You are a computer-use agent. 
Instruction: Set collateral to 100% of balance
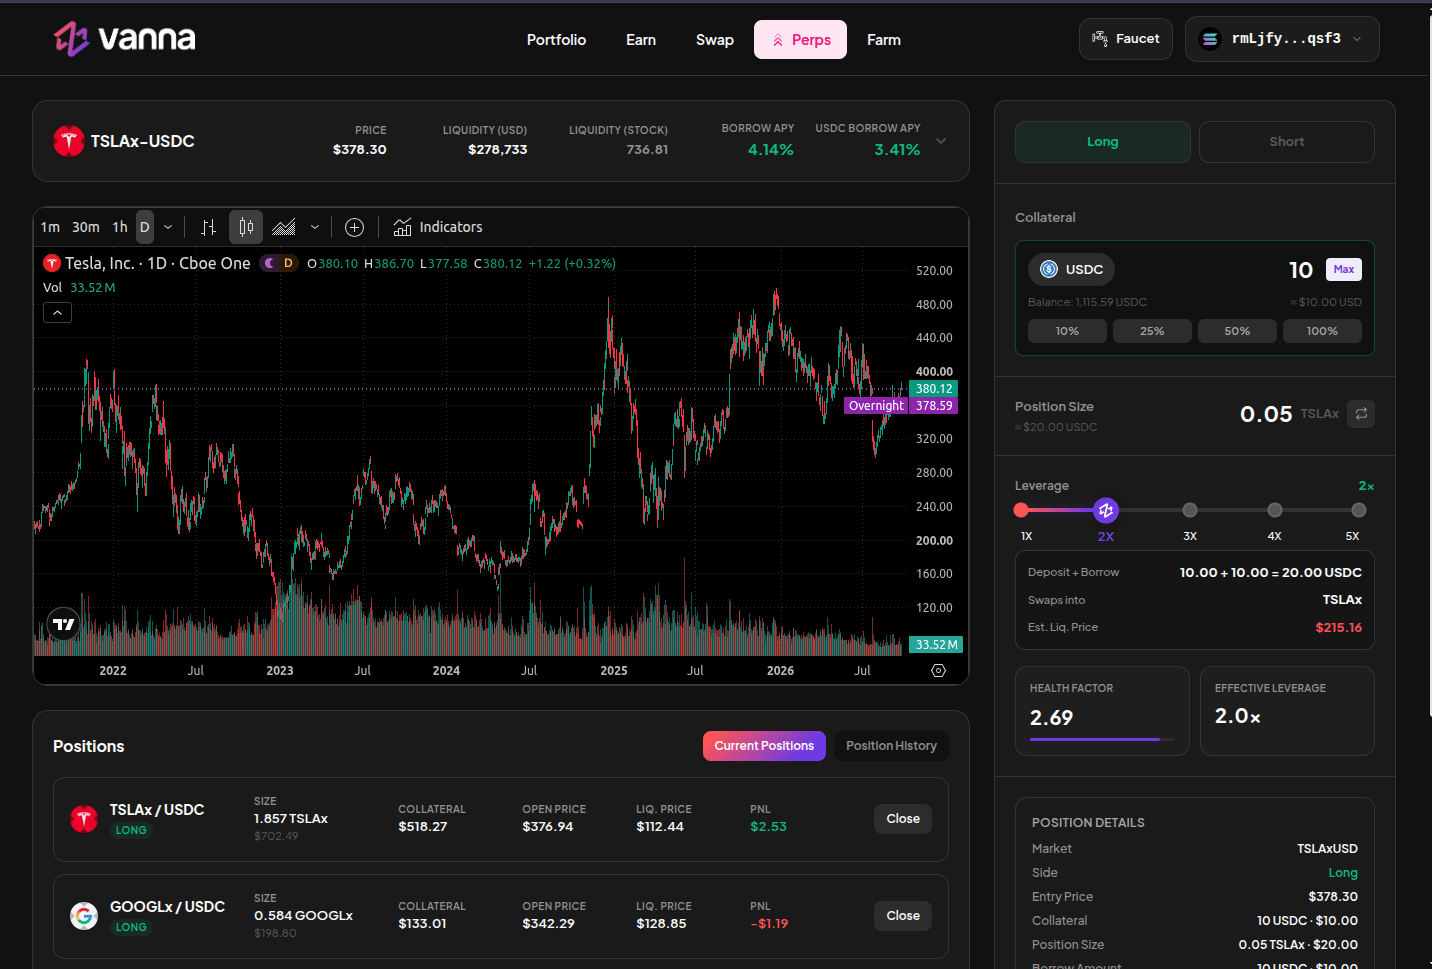point(1322,331)
